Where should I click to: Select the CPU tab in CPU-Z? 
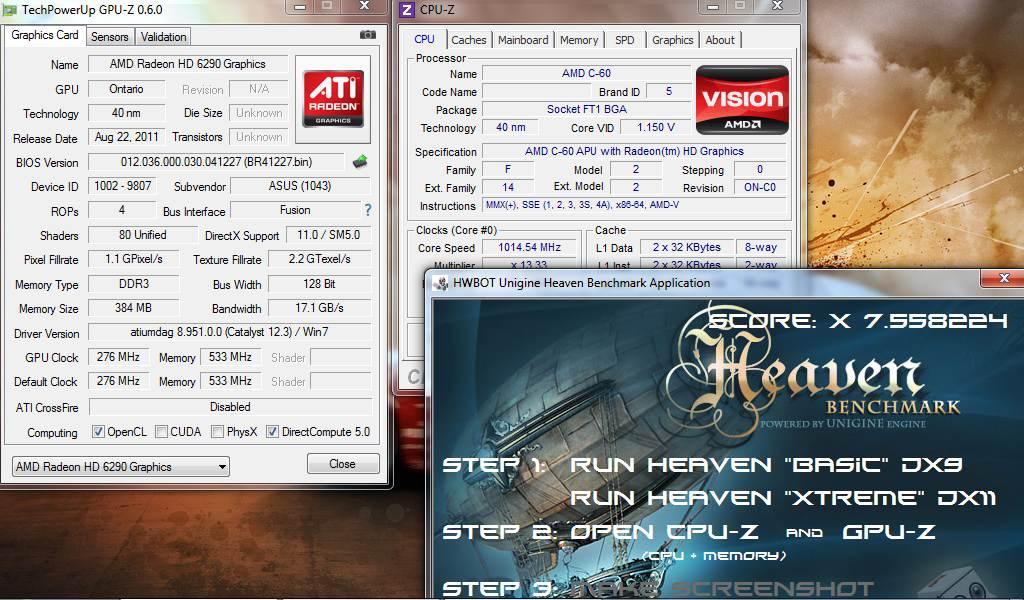(424, 39)
